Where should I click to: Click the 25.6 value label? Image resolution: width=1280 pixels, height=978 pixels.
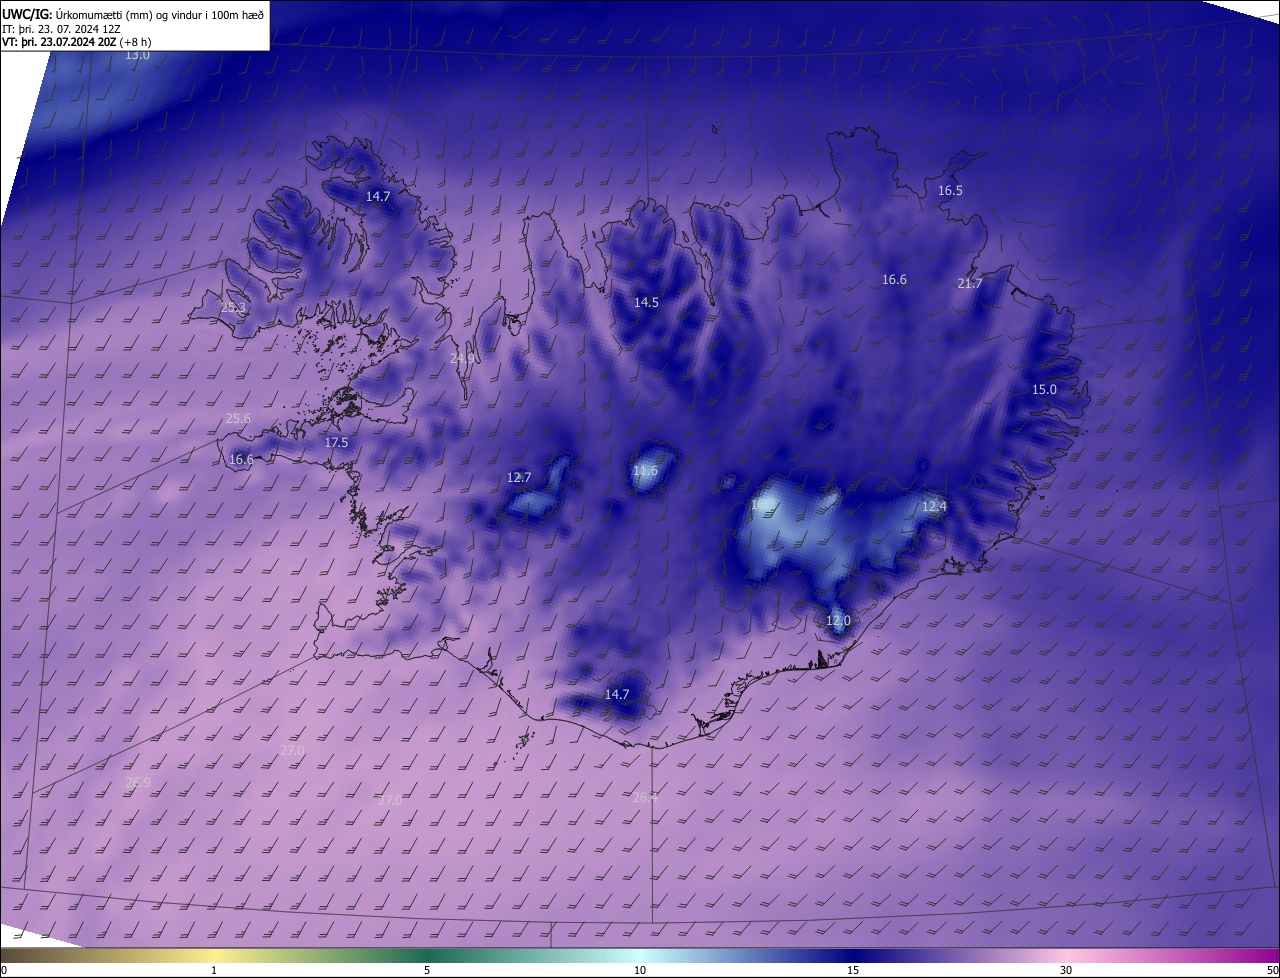(x=238, y=418)
